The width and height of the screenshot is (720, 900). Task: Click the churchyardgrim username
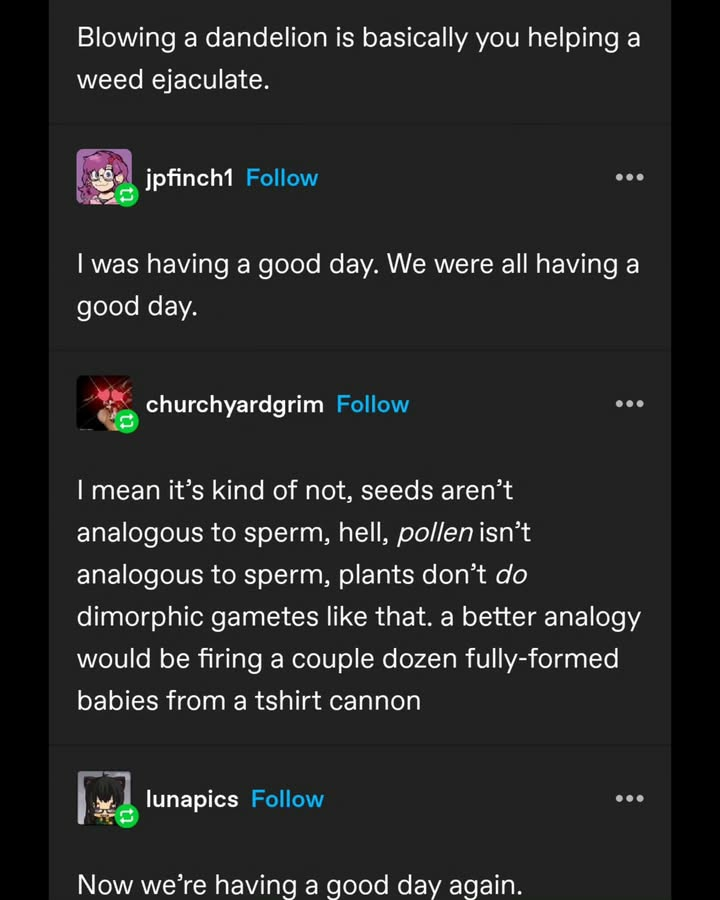click(235, 405)
